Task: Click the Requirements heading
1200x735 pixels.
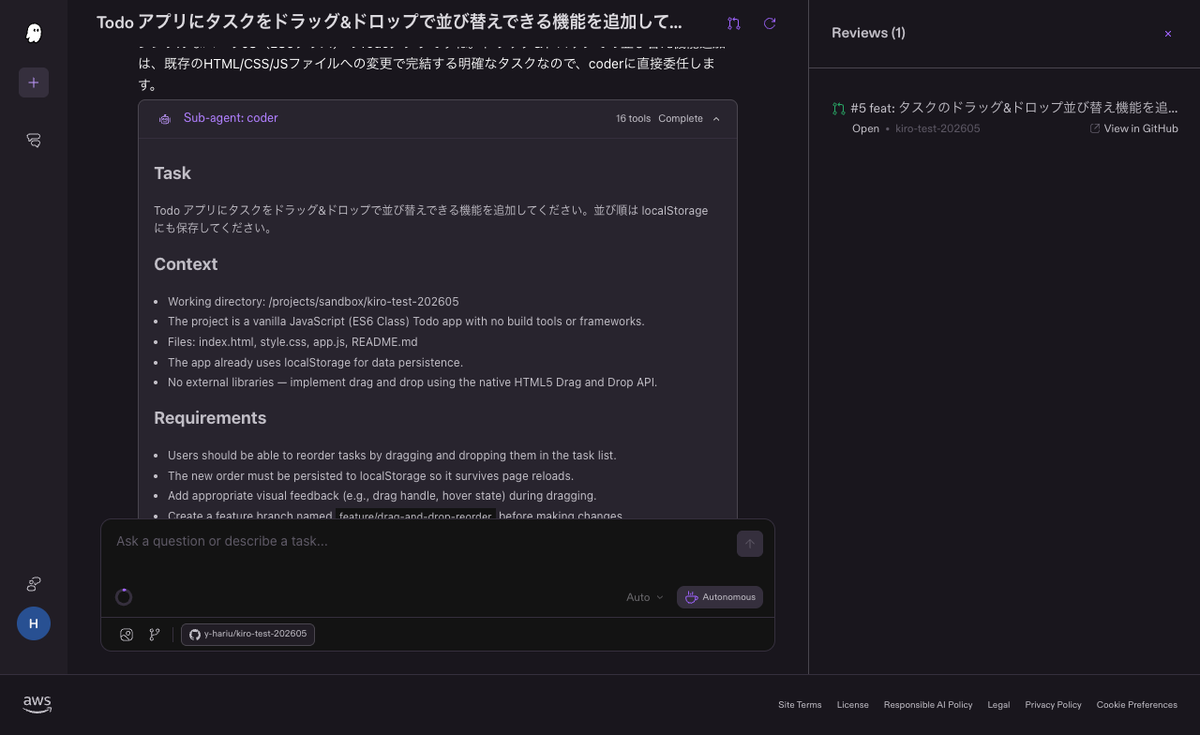Action: pyautogui.click(x=210, y=418)
